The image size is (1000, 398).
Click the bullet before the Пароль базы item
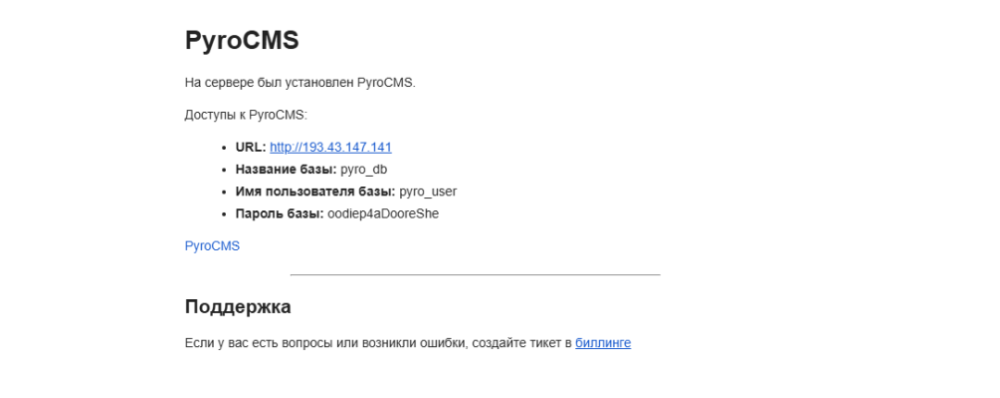(224, 215)
